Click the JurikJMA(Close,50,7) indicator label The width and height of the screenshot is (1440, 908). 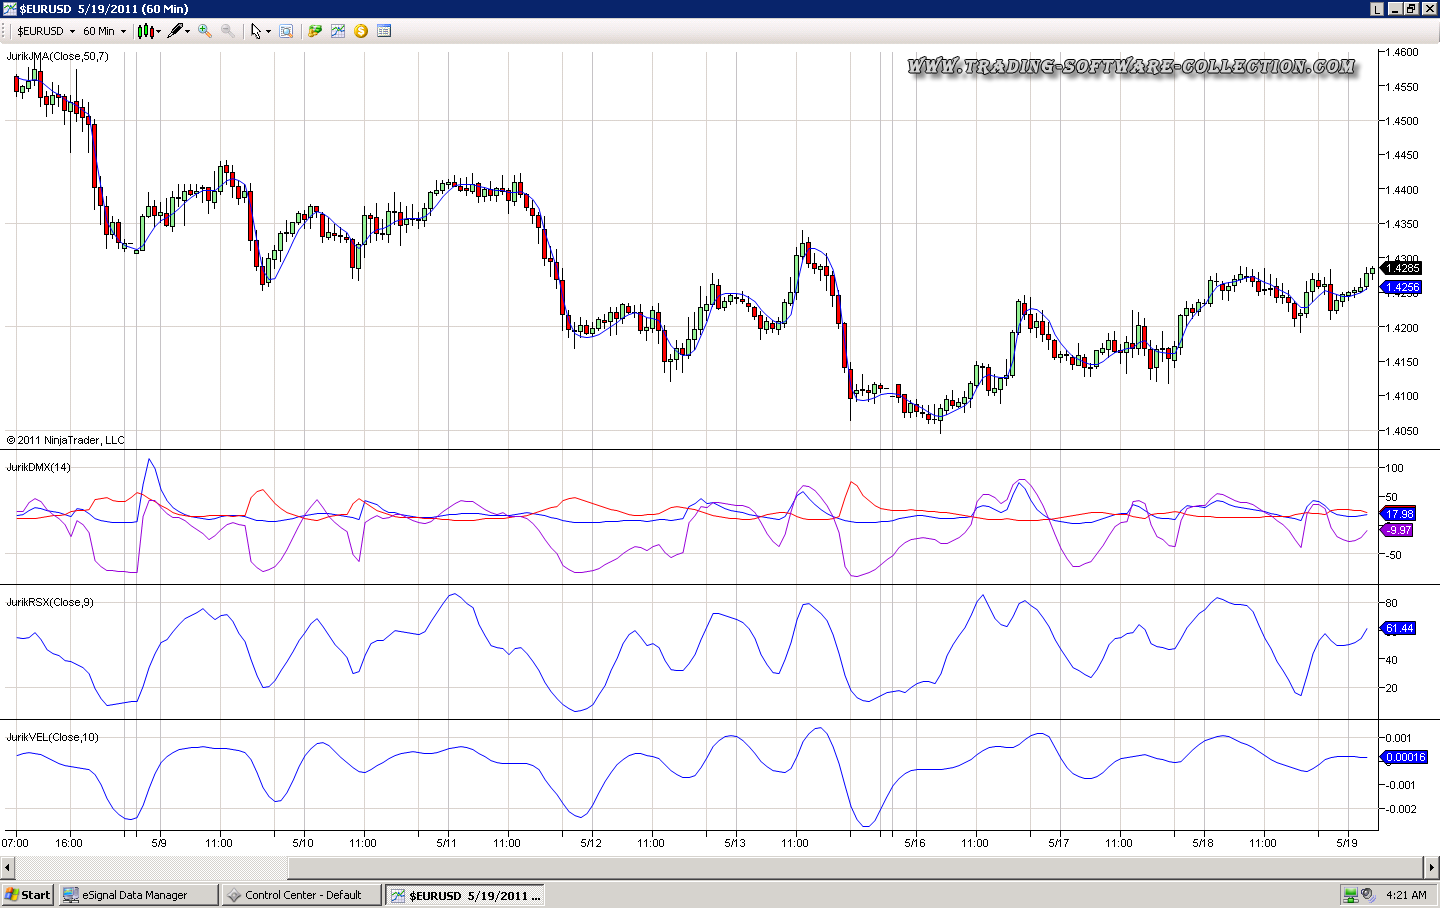[x=58, y=57]
